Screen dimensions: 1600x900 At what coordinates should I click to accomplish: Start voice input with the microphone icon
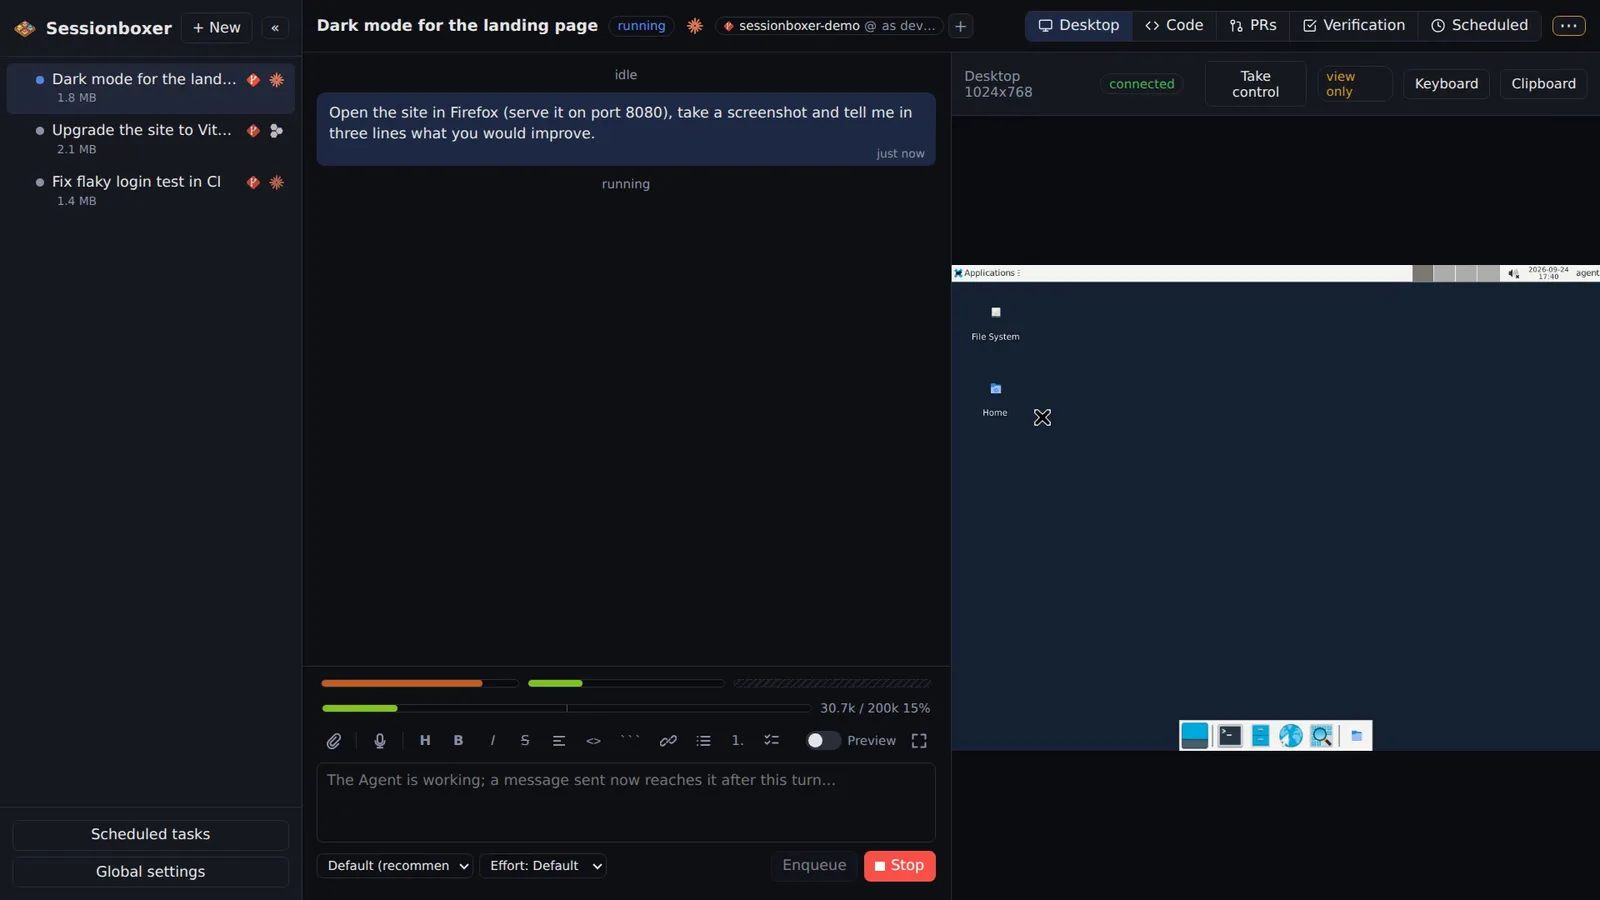380,741
